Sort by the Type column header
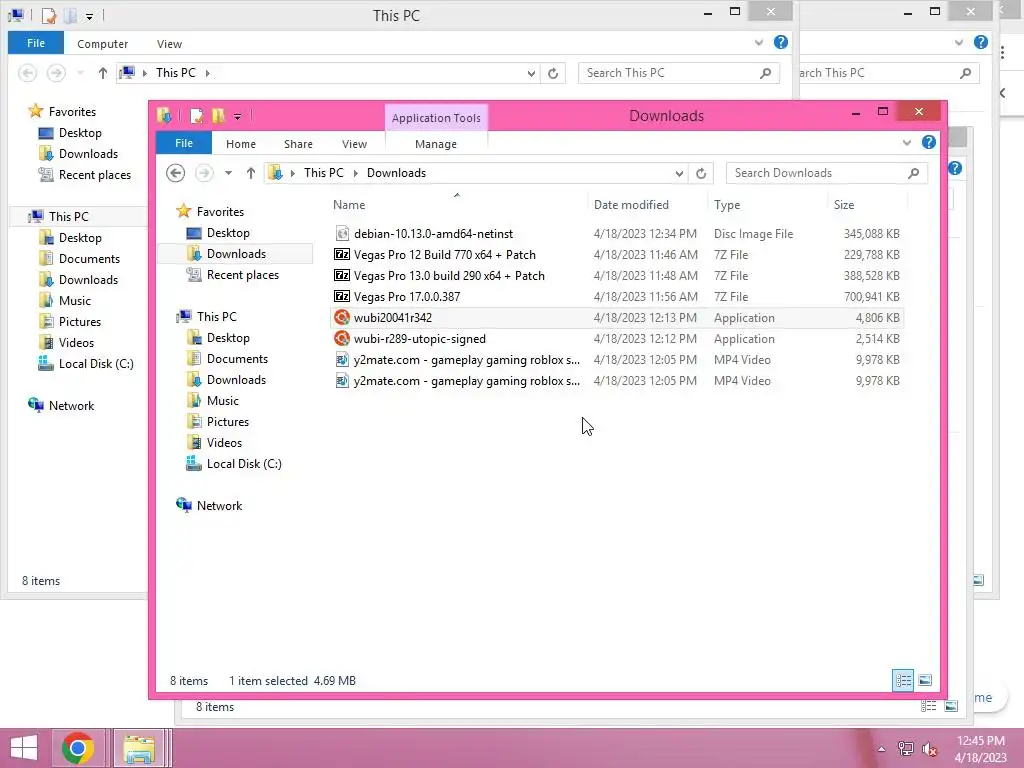The width and height of the screenshot is (1024, 768). click(x=727, y=204)
